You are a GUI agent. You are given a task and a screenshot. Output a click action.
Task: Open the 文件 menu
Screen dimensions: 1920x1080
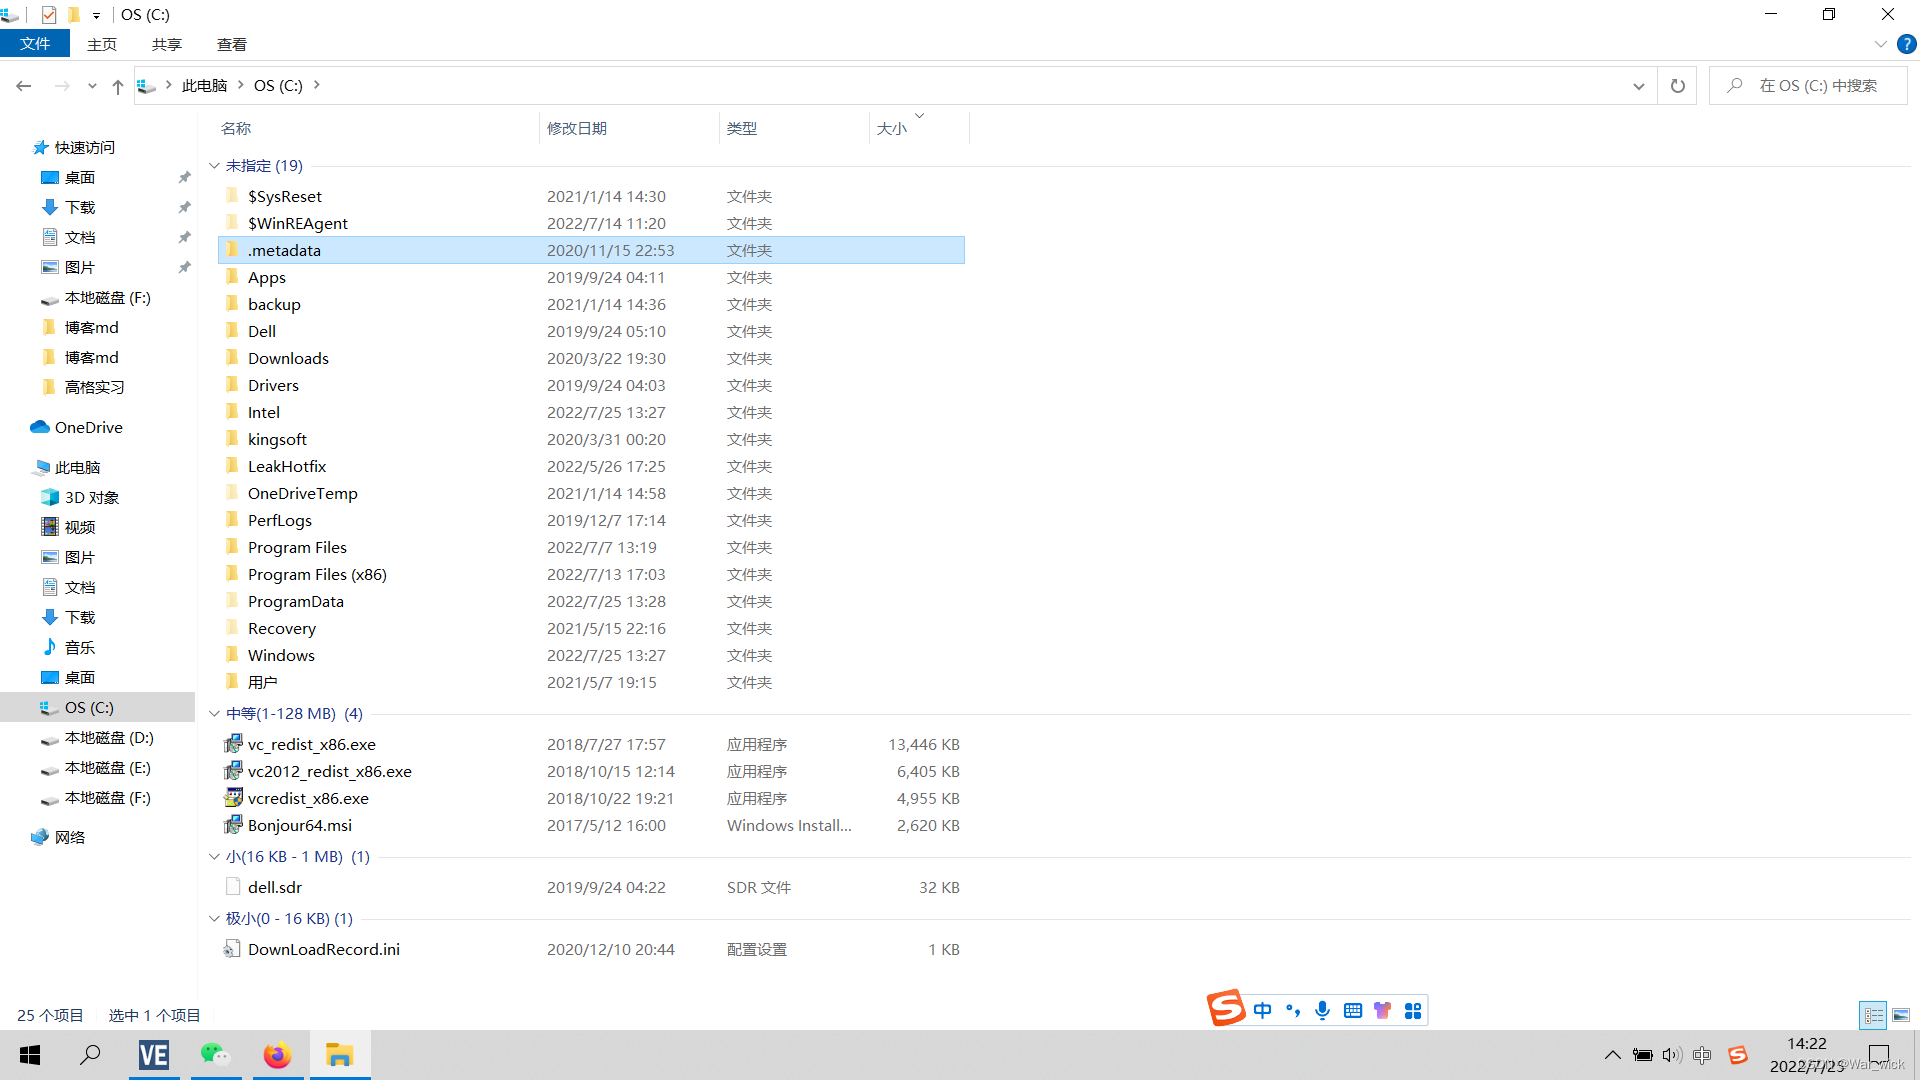click(x=35, y=43)
